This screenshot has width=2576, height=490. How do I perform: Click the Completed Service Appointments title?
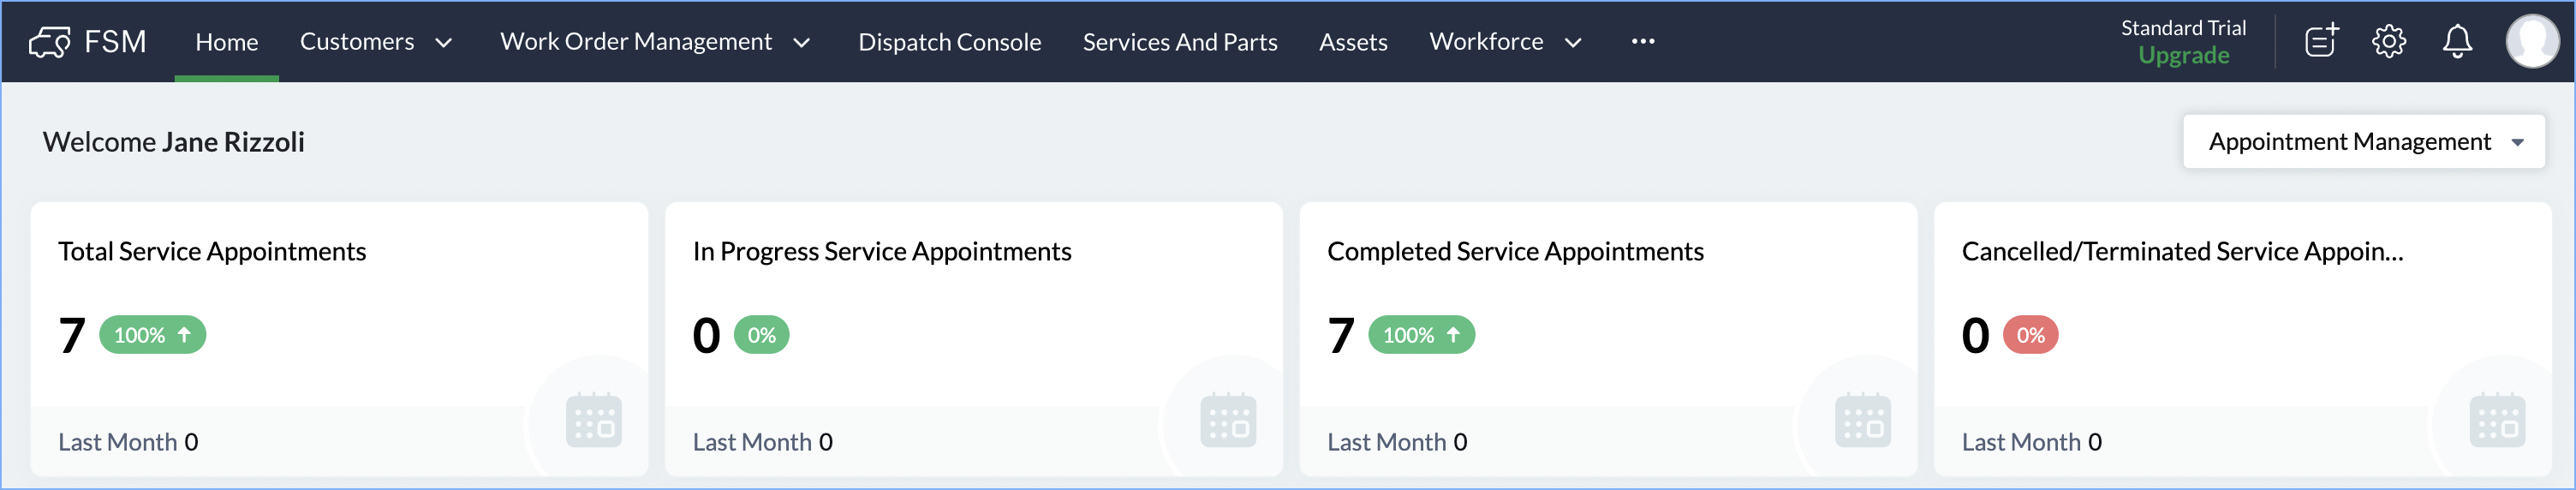pos(1515,252)
